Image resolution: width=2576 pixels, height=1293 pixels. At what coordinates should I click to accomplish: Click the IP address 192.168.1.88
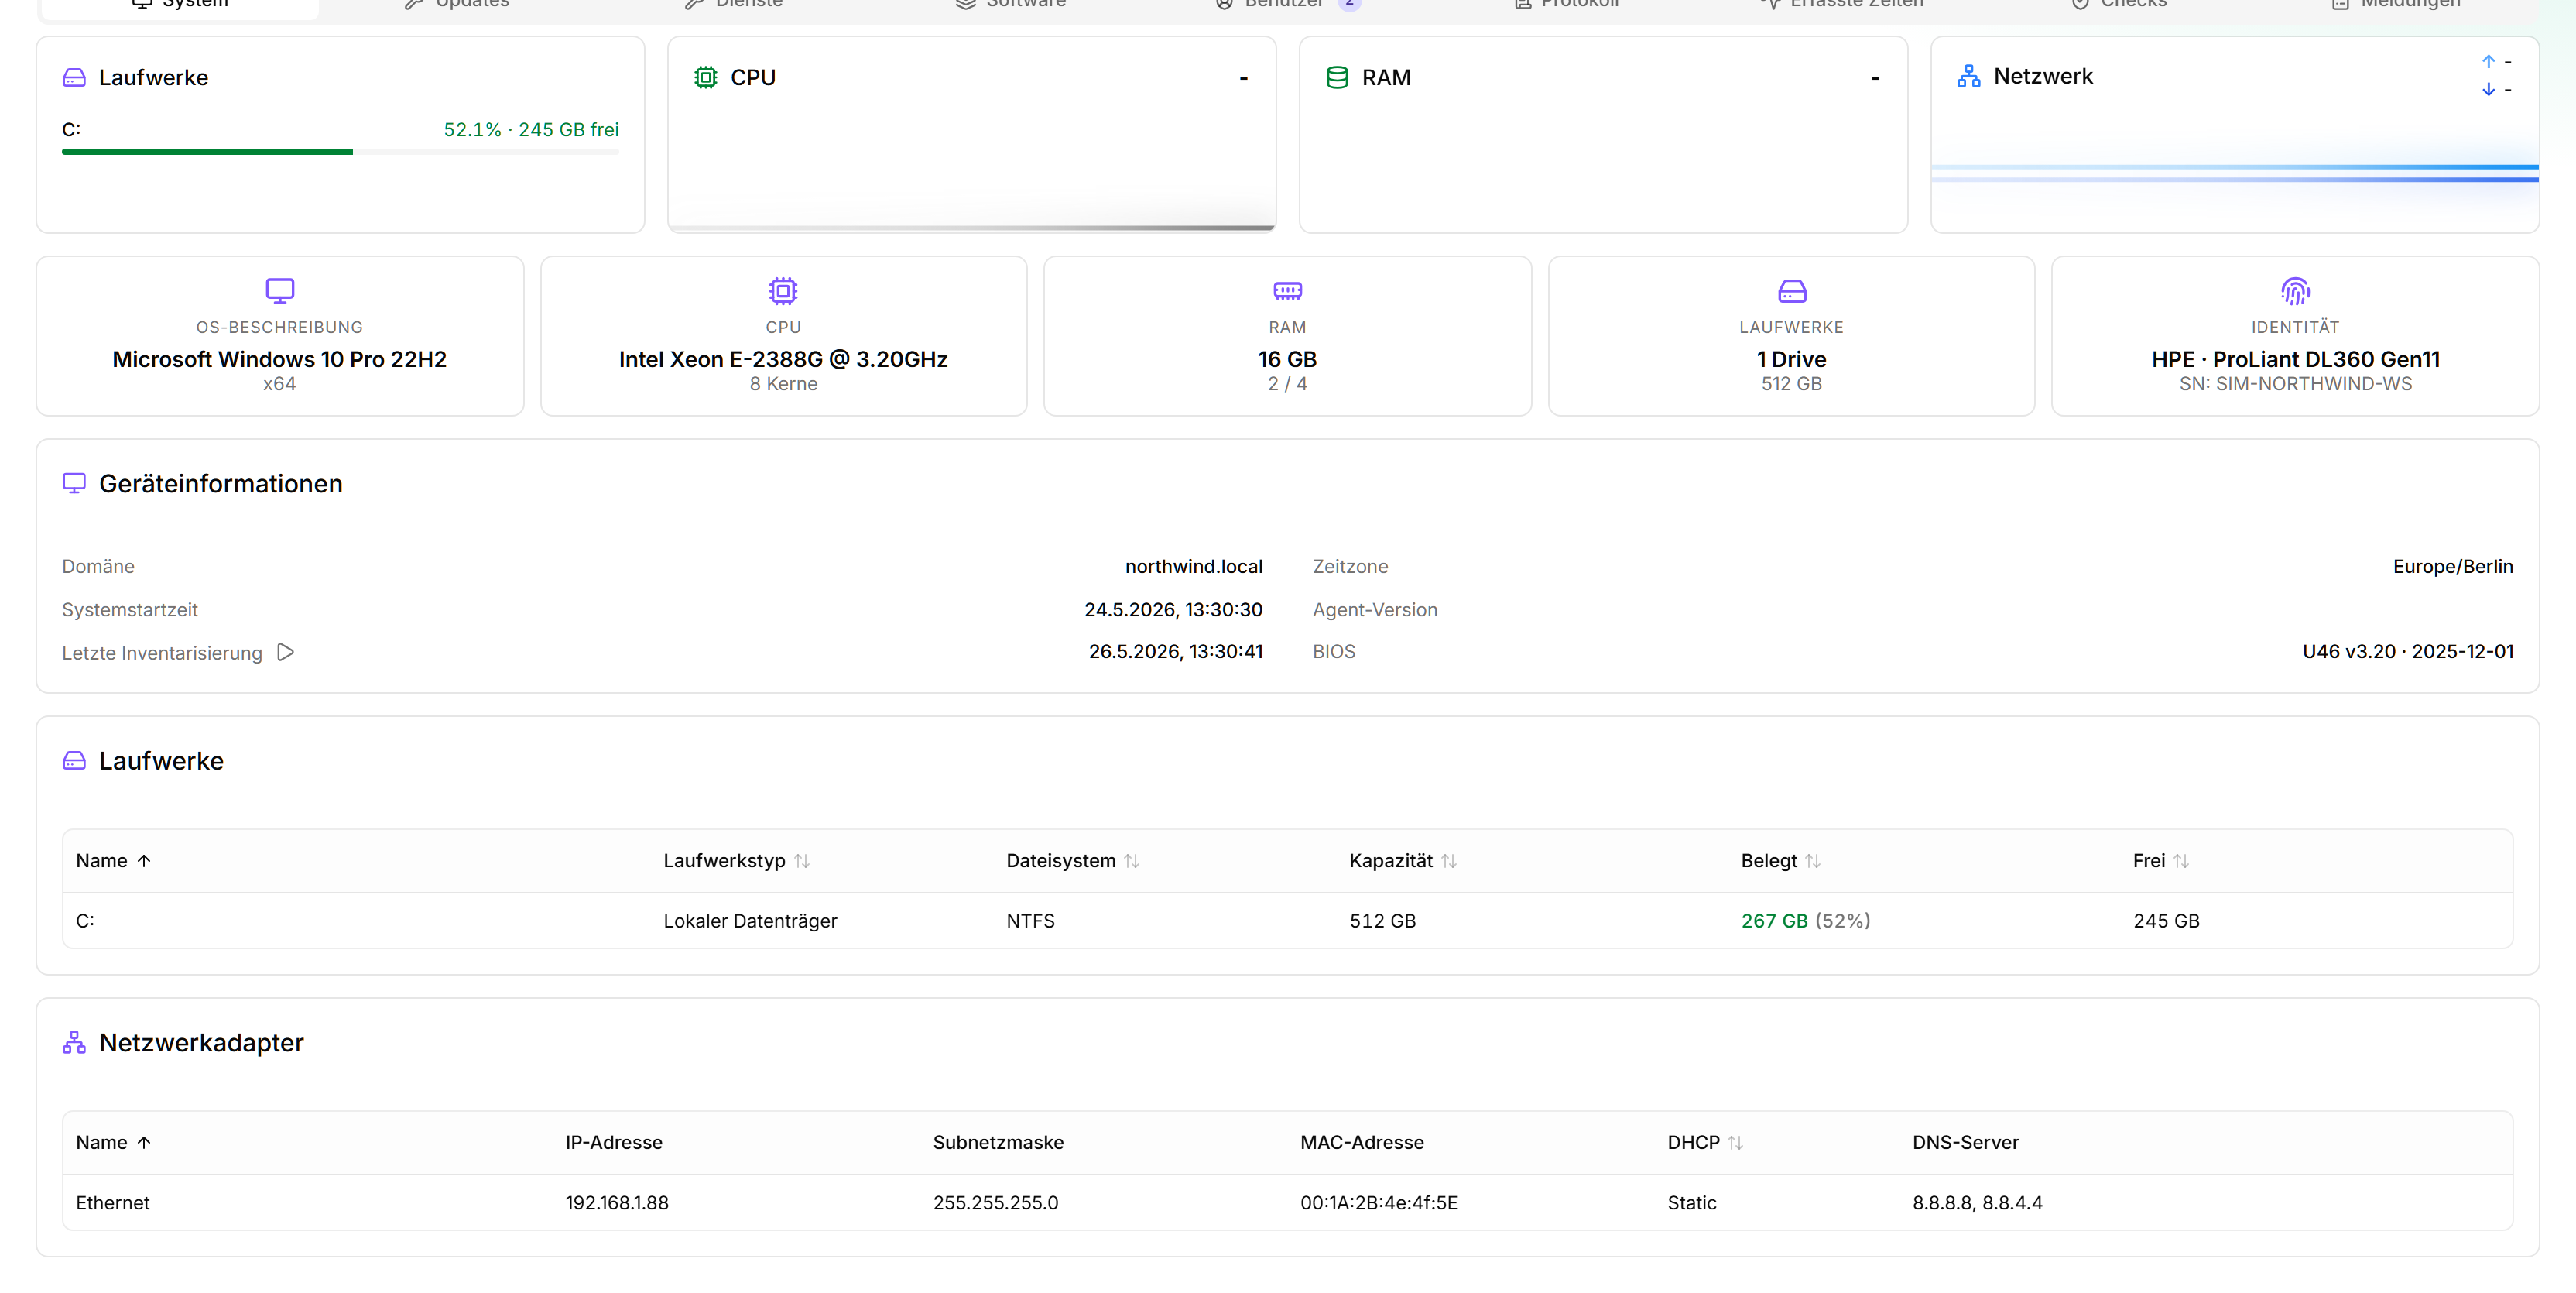click(617, 1203)
